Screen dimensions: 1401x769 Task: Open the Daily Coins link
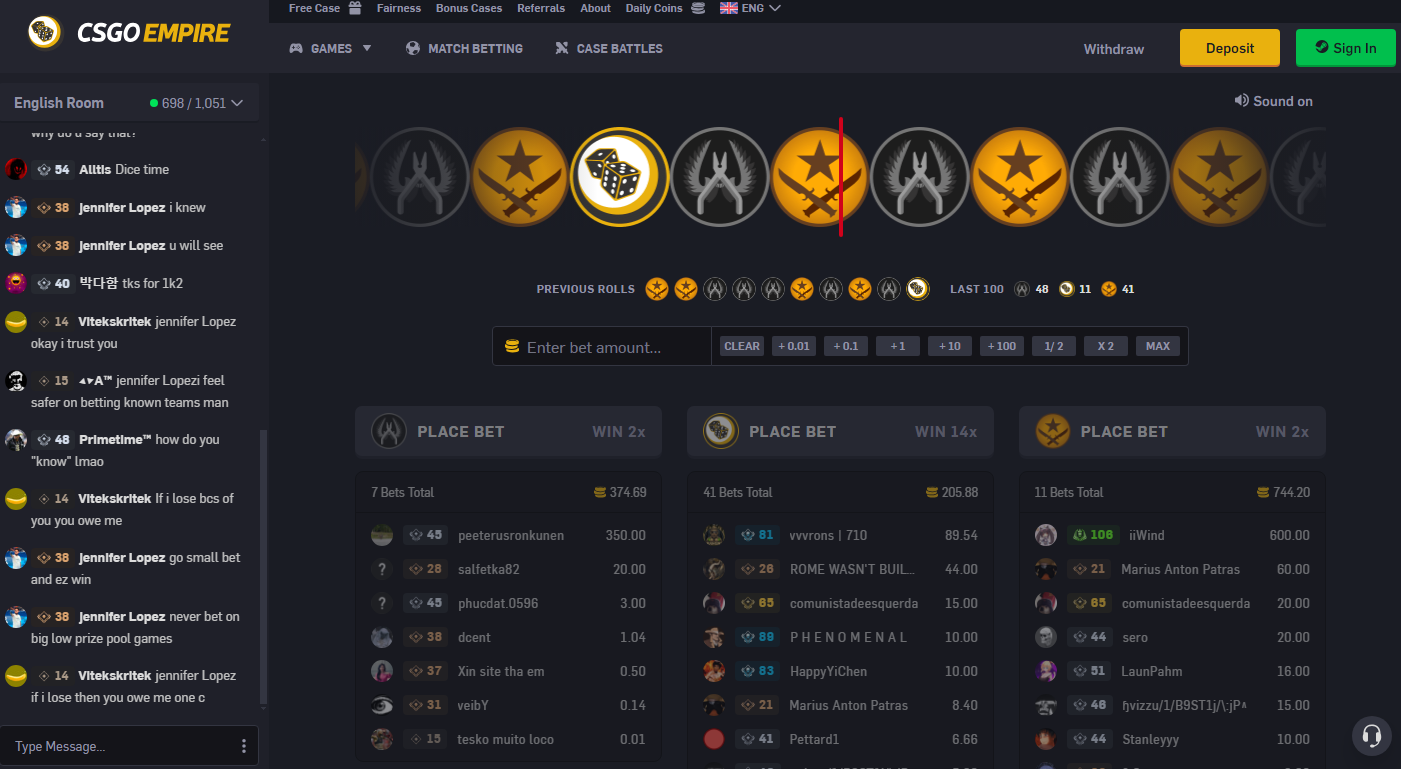coord(654,8)
